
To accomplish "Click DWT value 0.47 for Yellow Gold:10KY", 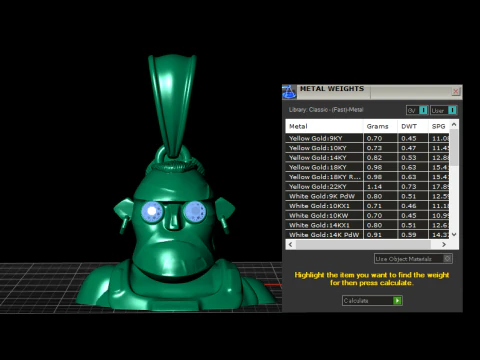I will (x=409, y=148).
